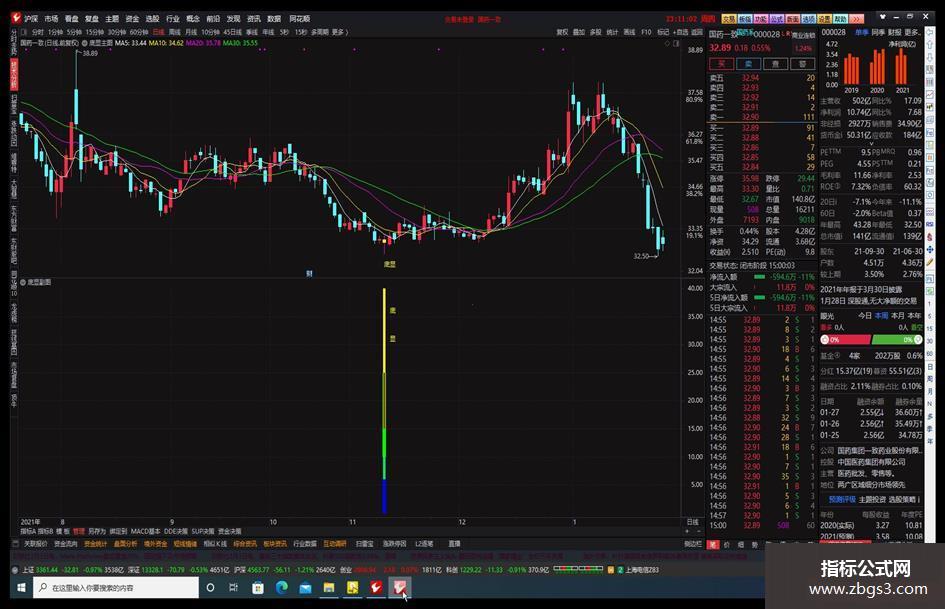This screenshot has width=945, height=609.
Task: Click the 设置 settings toolbar button
Action: pyautogui.click(x=824, y=19)
